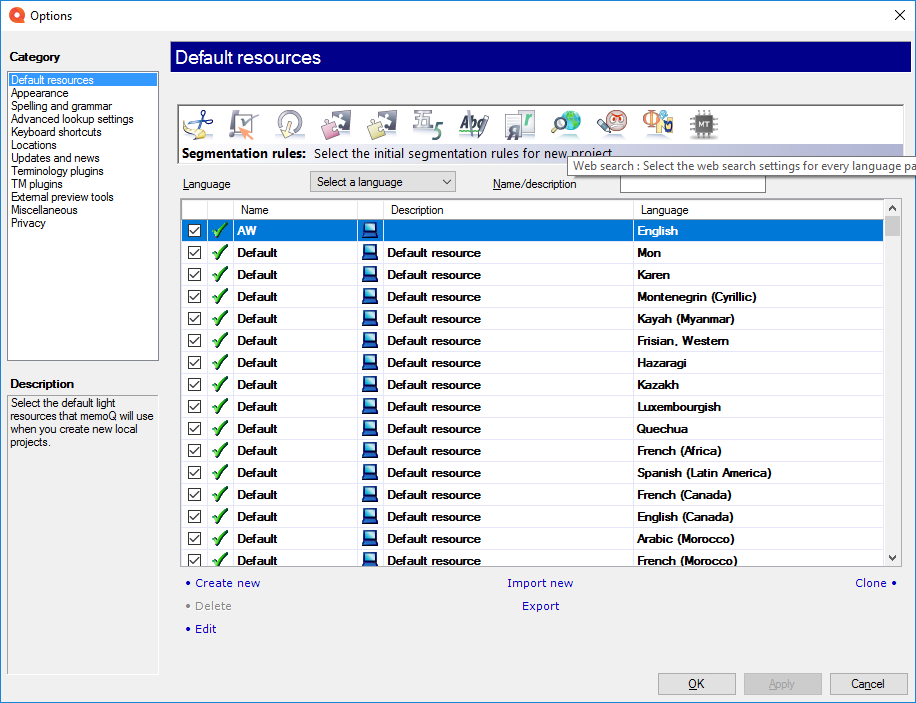Screen dimensions: 916x703
Task: Click the Create new link
Action: click(227, 583)
